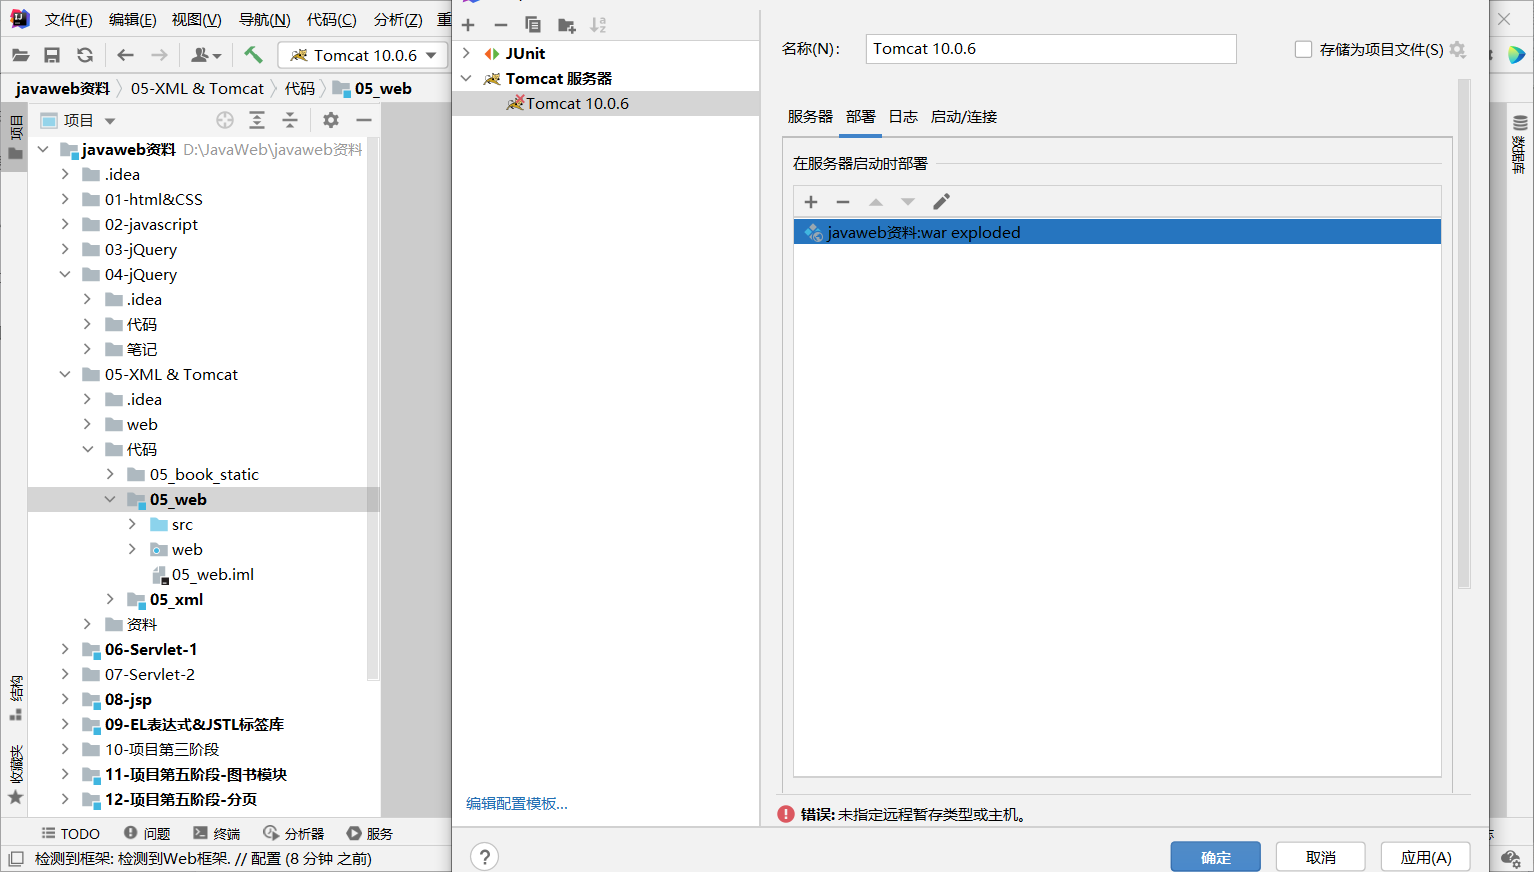The image size is (1534, 872).
Task: Switch to 日志 tab
Action: tap(903, 117)
